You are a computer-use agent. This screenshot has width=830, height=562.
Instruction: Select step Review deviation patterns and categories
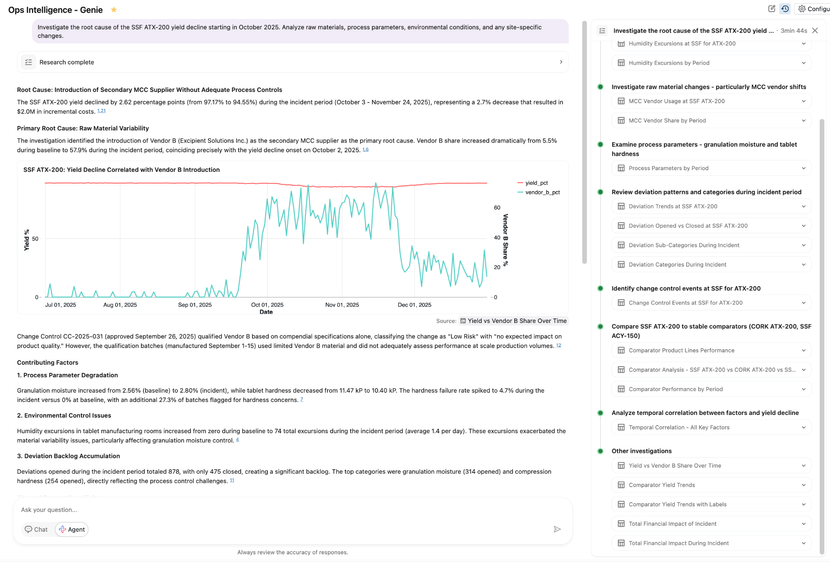[x=706, y=192]
